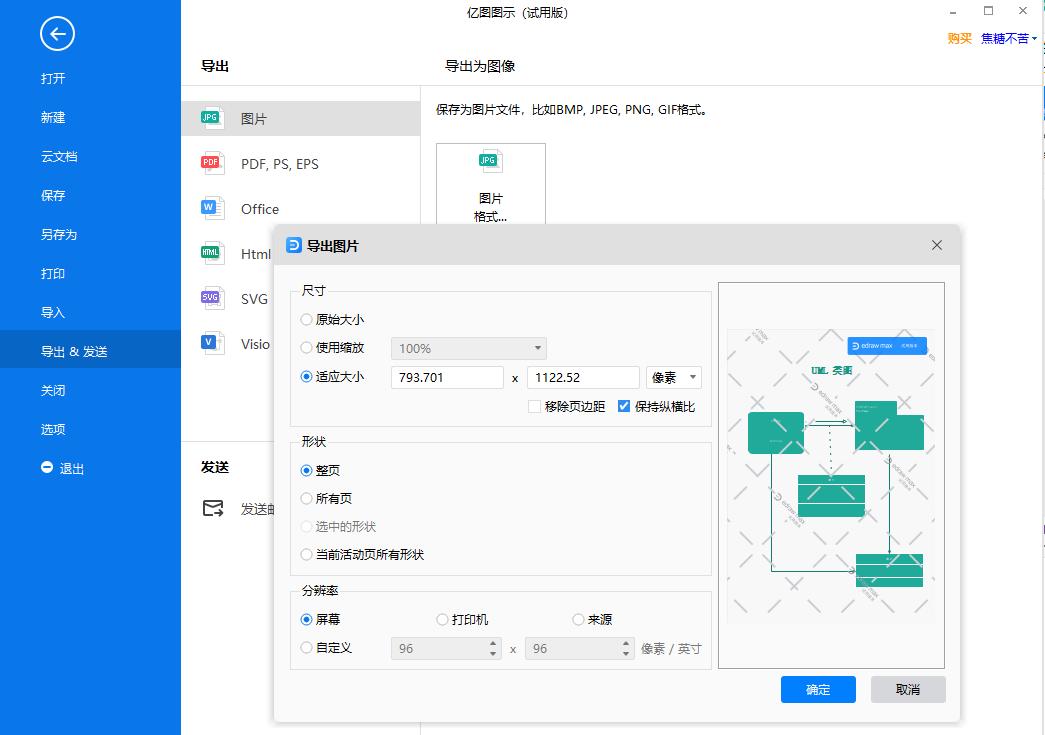Click the up arrow of the 96 DPI stepper

(x=491, y=643)
